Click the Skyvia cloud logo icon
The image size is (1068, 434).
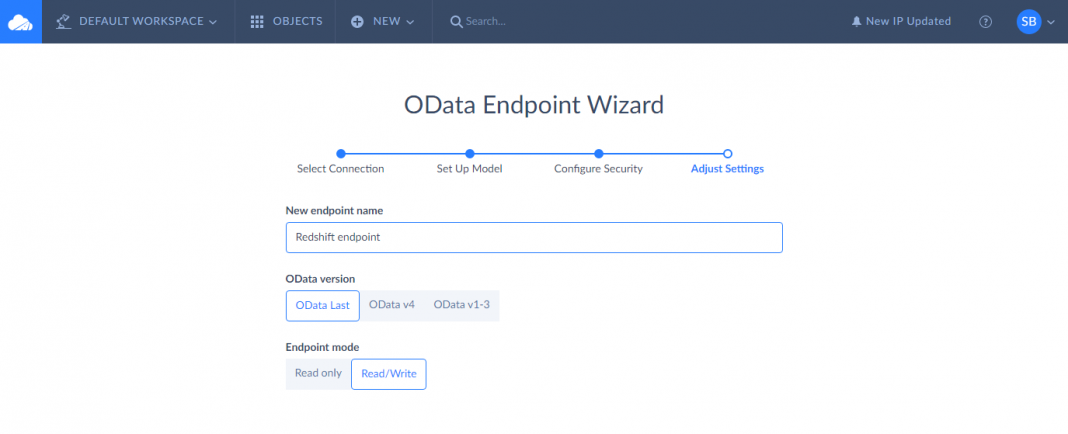pyautogui.click(x=20, y=21)
